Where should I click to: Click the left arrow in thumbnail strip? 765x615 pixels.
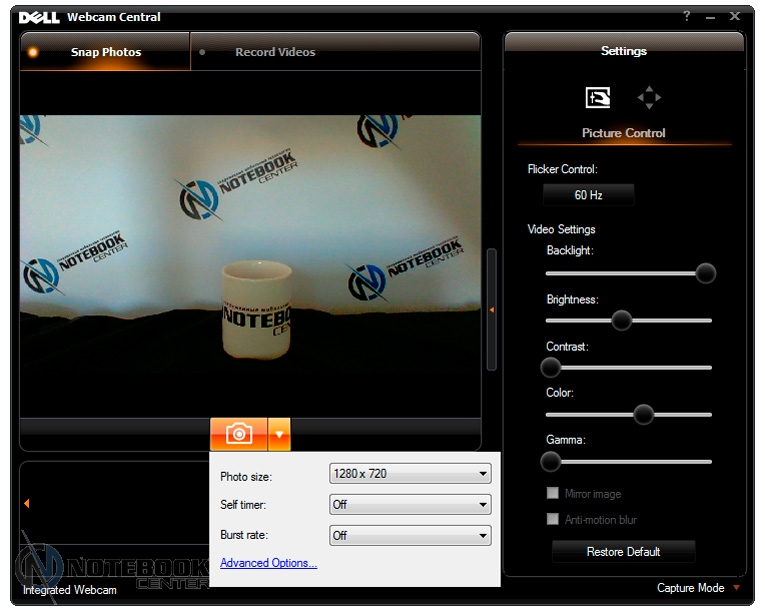[26, 504]
